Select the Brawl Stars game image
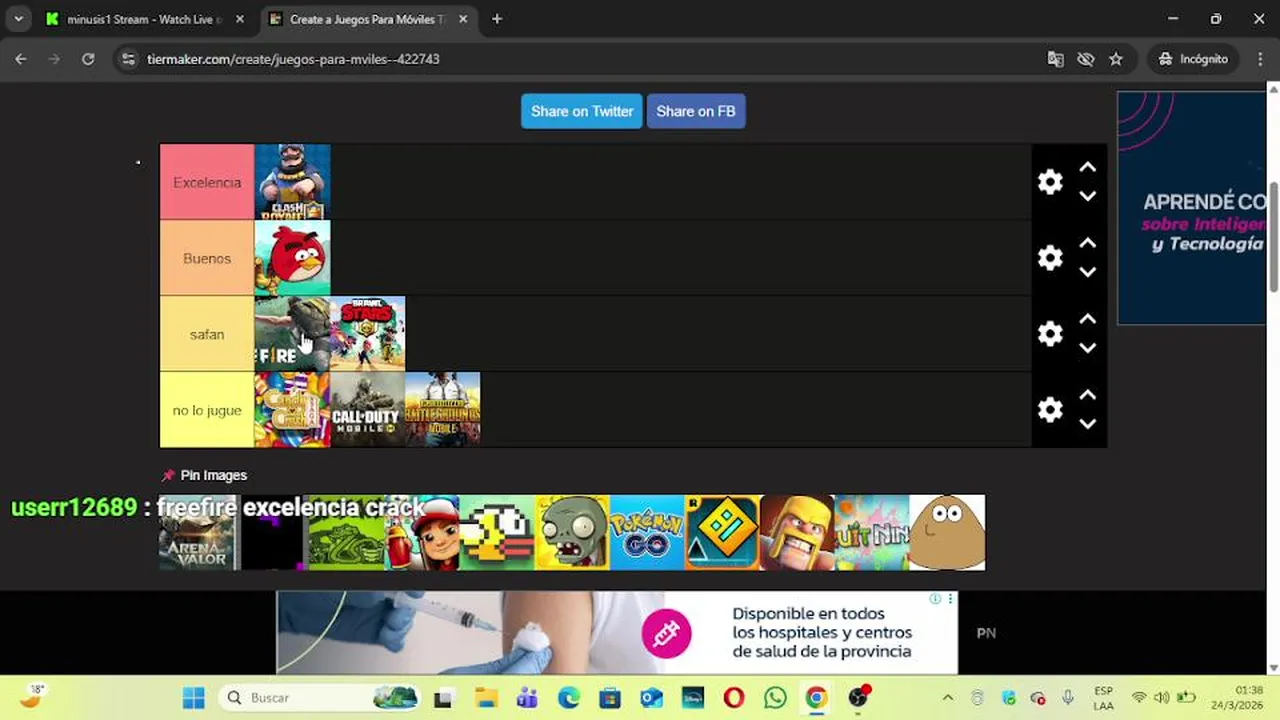The width and height of the screenshot is (1280, 720). tap(367, 334)
